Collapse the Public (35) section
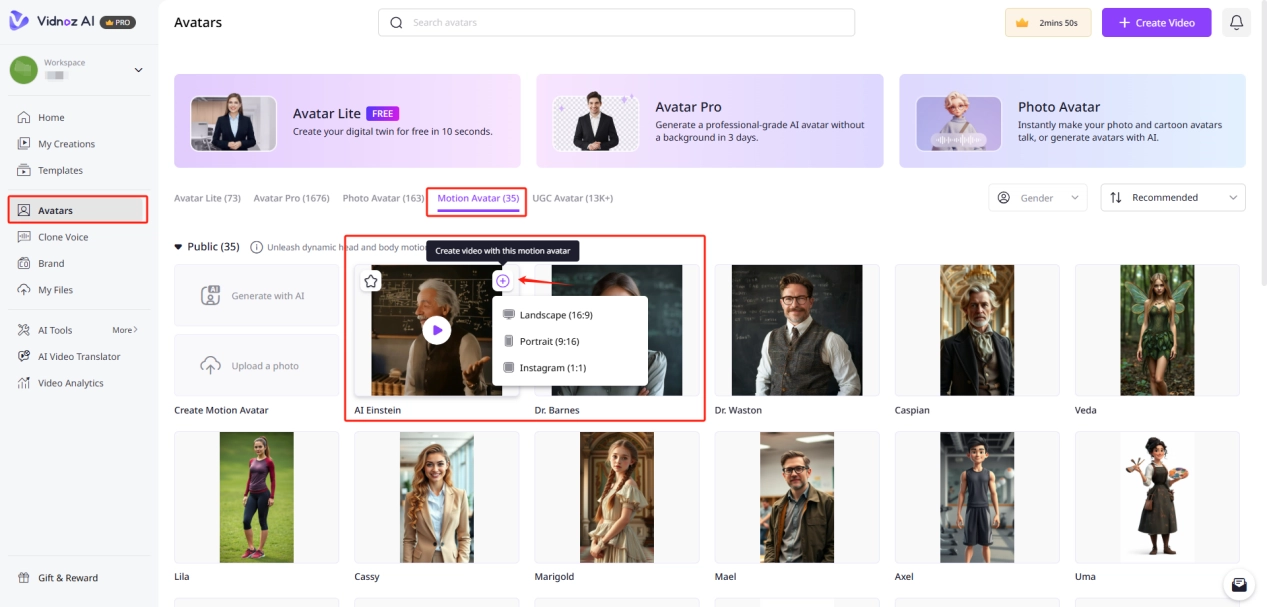 coord(179,247)
